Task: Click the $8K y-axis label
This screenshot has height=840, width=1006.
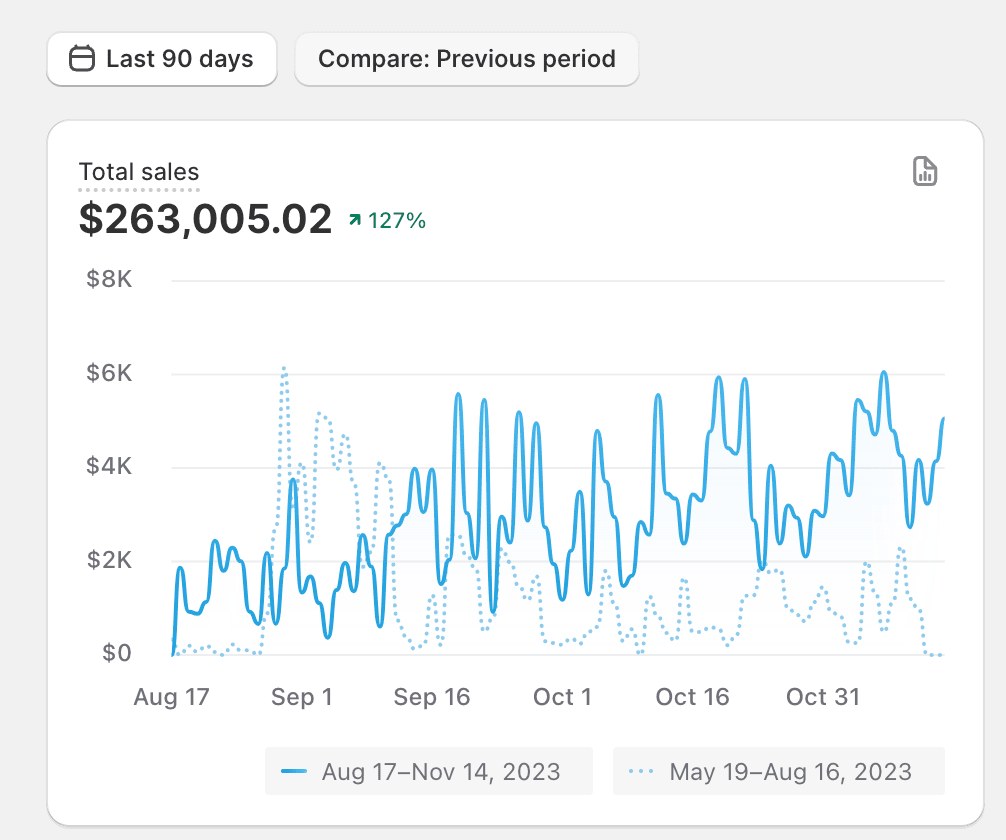Action: pyautogui.click(x=109, y=279)
